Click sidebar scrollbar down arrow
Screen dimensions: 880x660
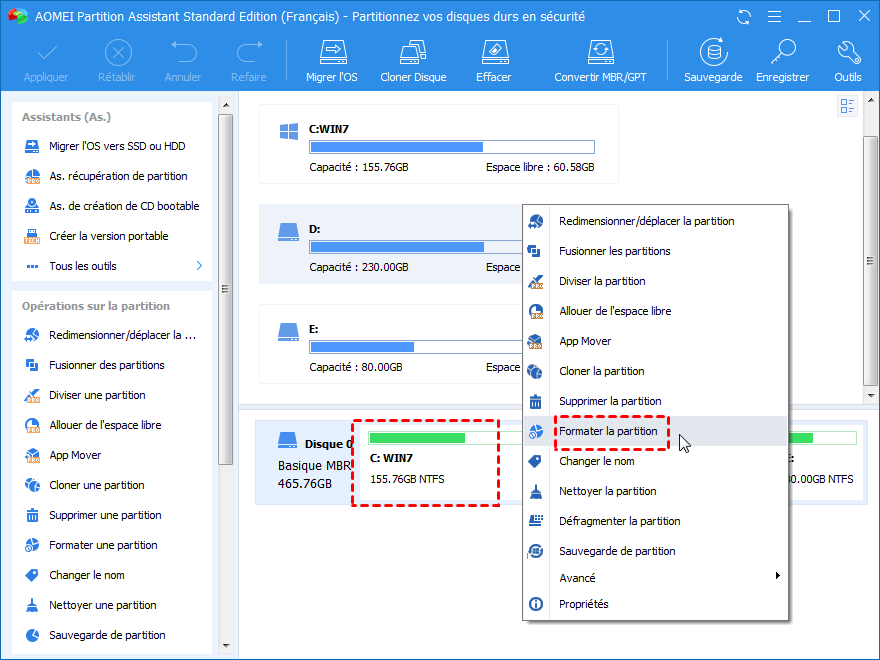pyautogui.click(x=226, y=646)
